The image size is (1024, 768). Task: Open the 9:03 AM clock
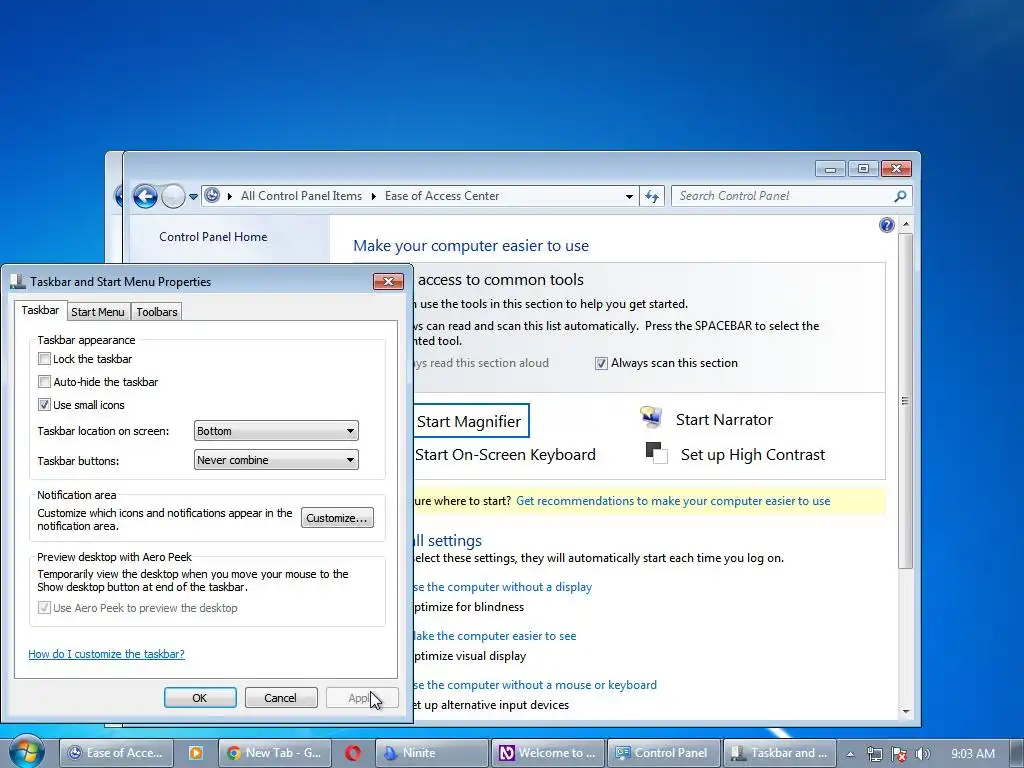point(972,754)
